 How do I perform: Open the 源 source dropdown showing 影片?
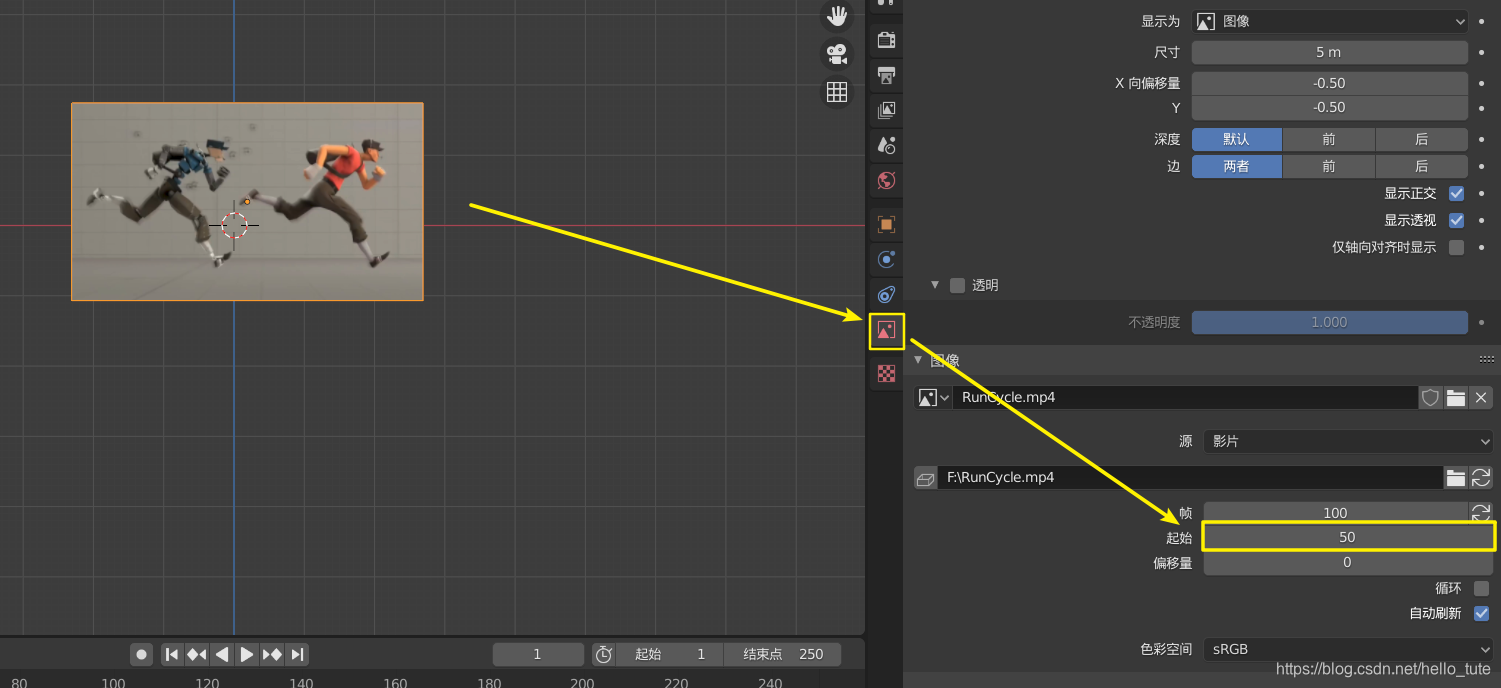pos(1348,441)
